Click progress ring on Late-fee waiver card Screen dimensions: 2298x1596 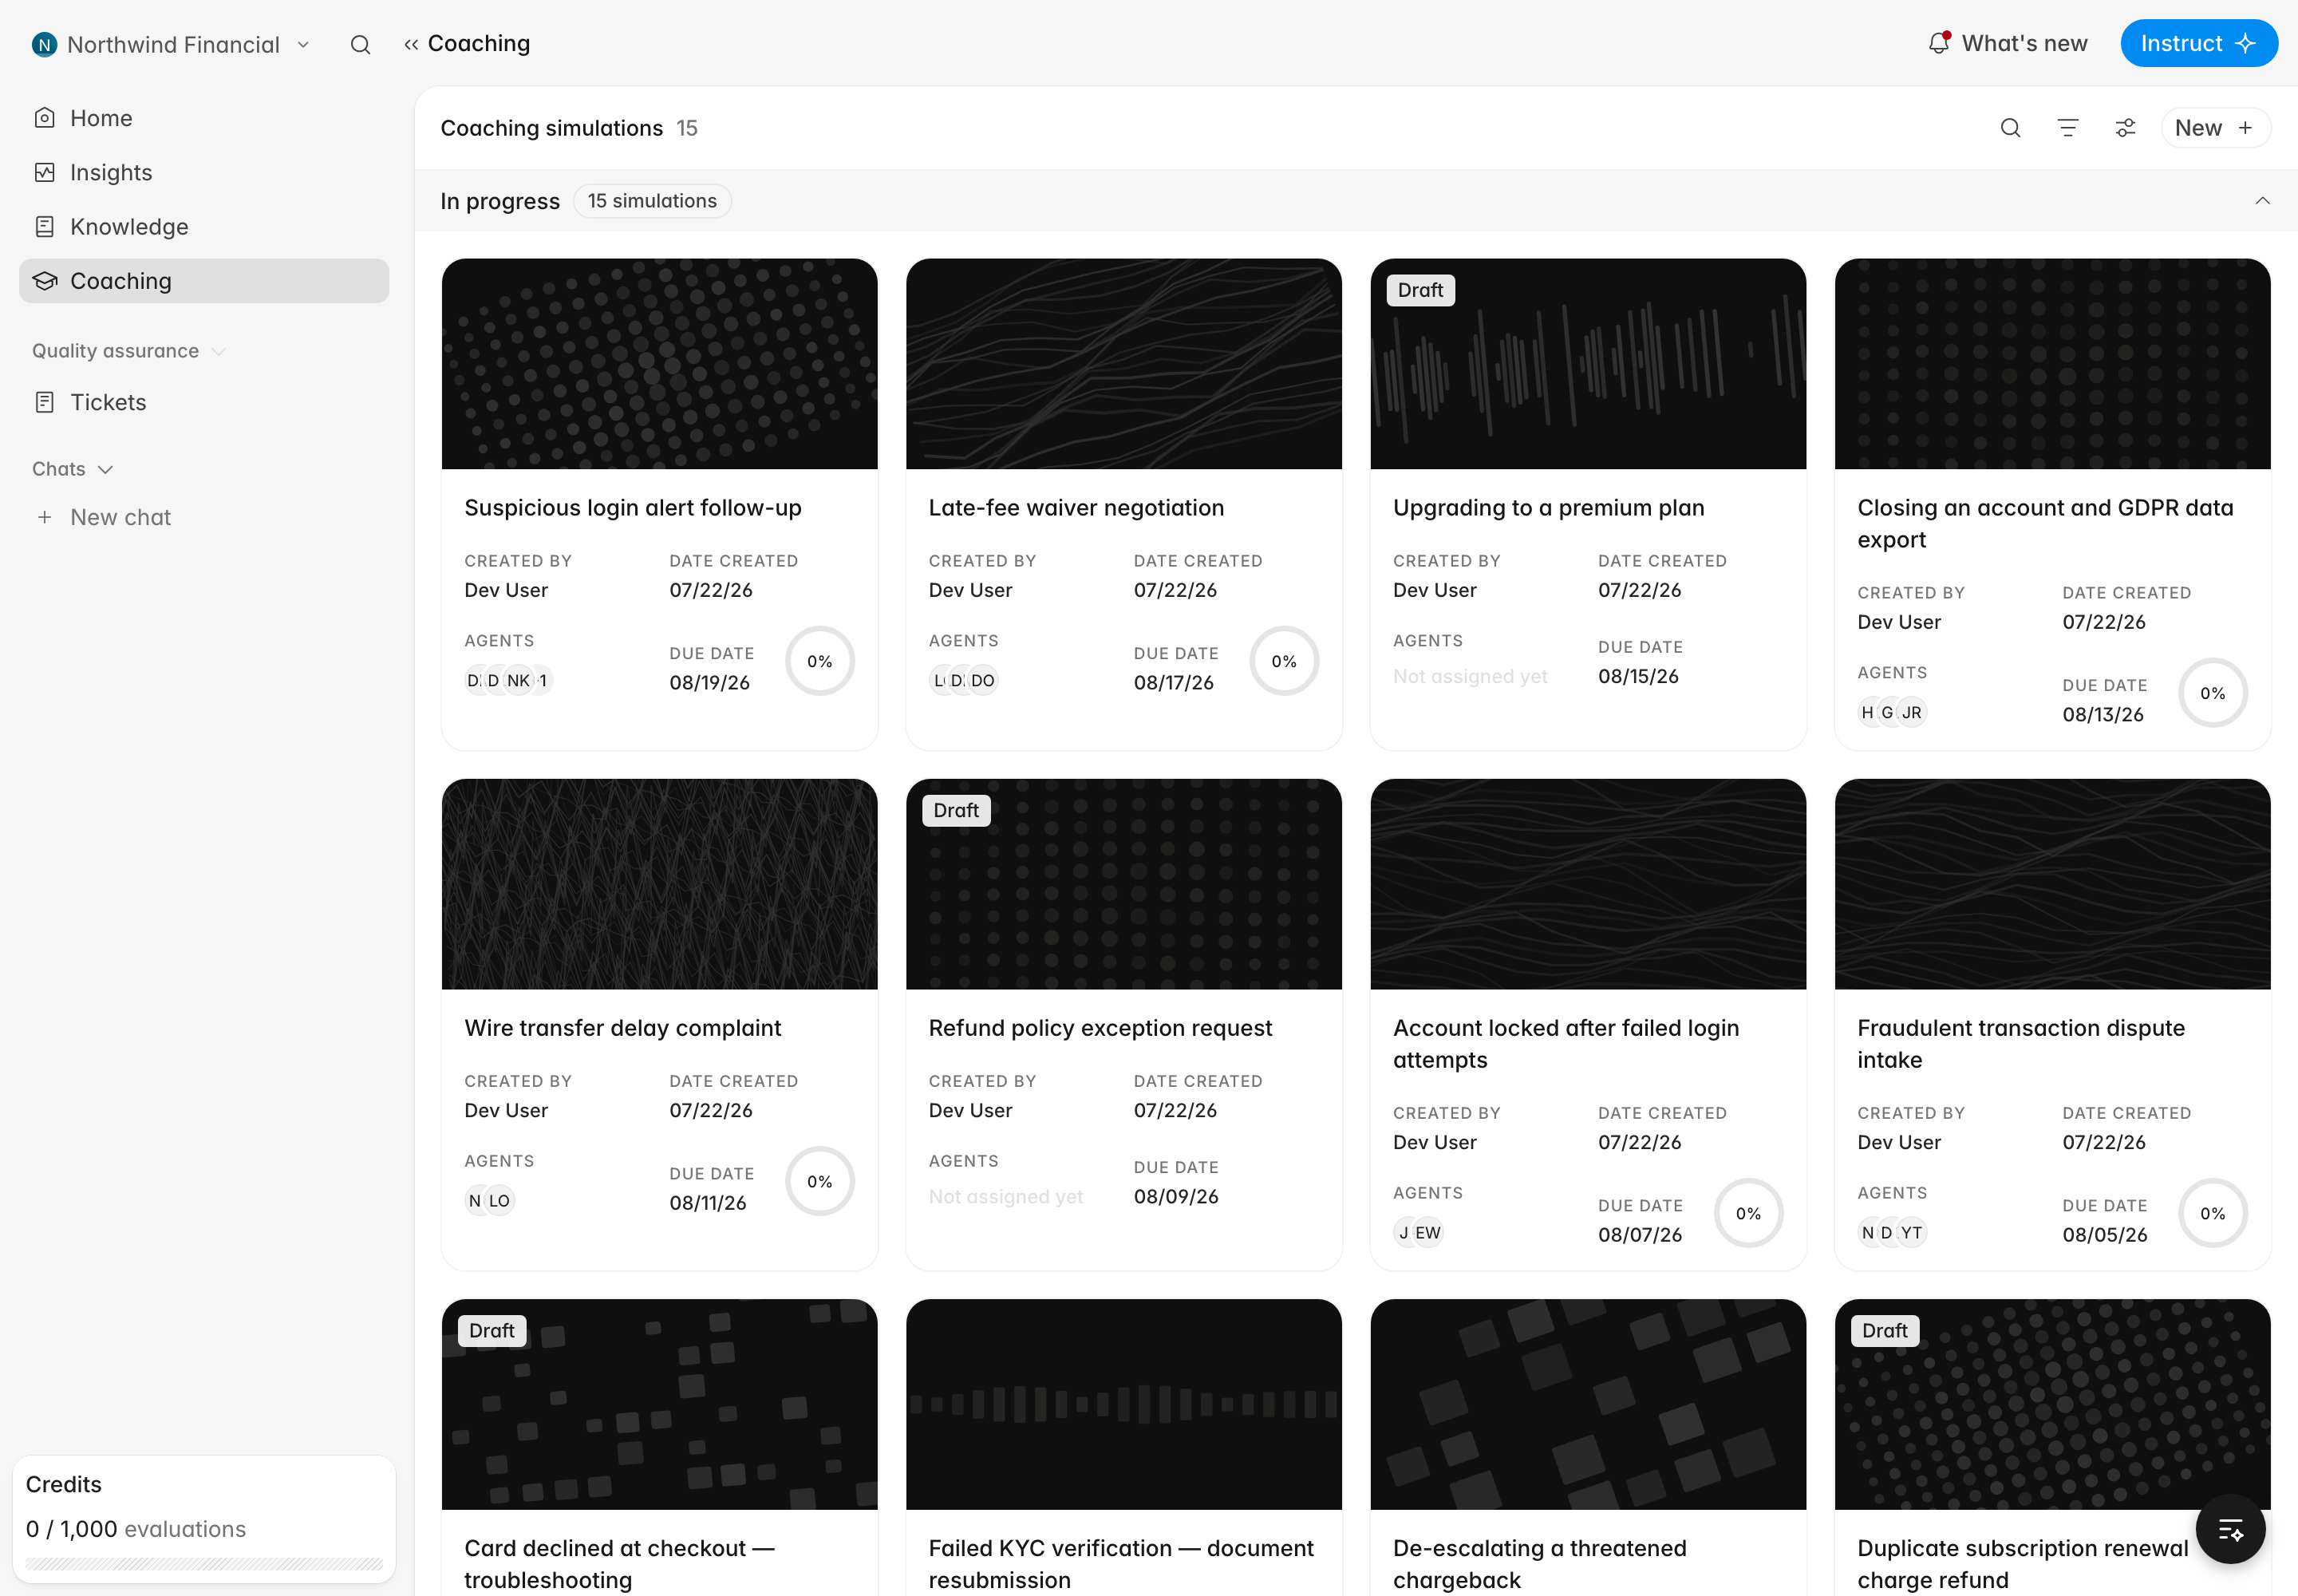(x=1284, y=661)
